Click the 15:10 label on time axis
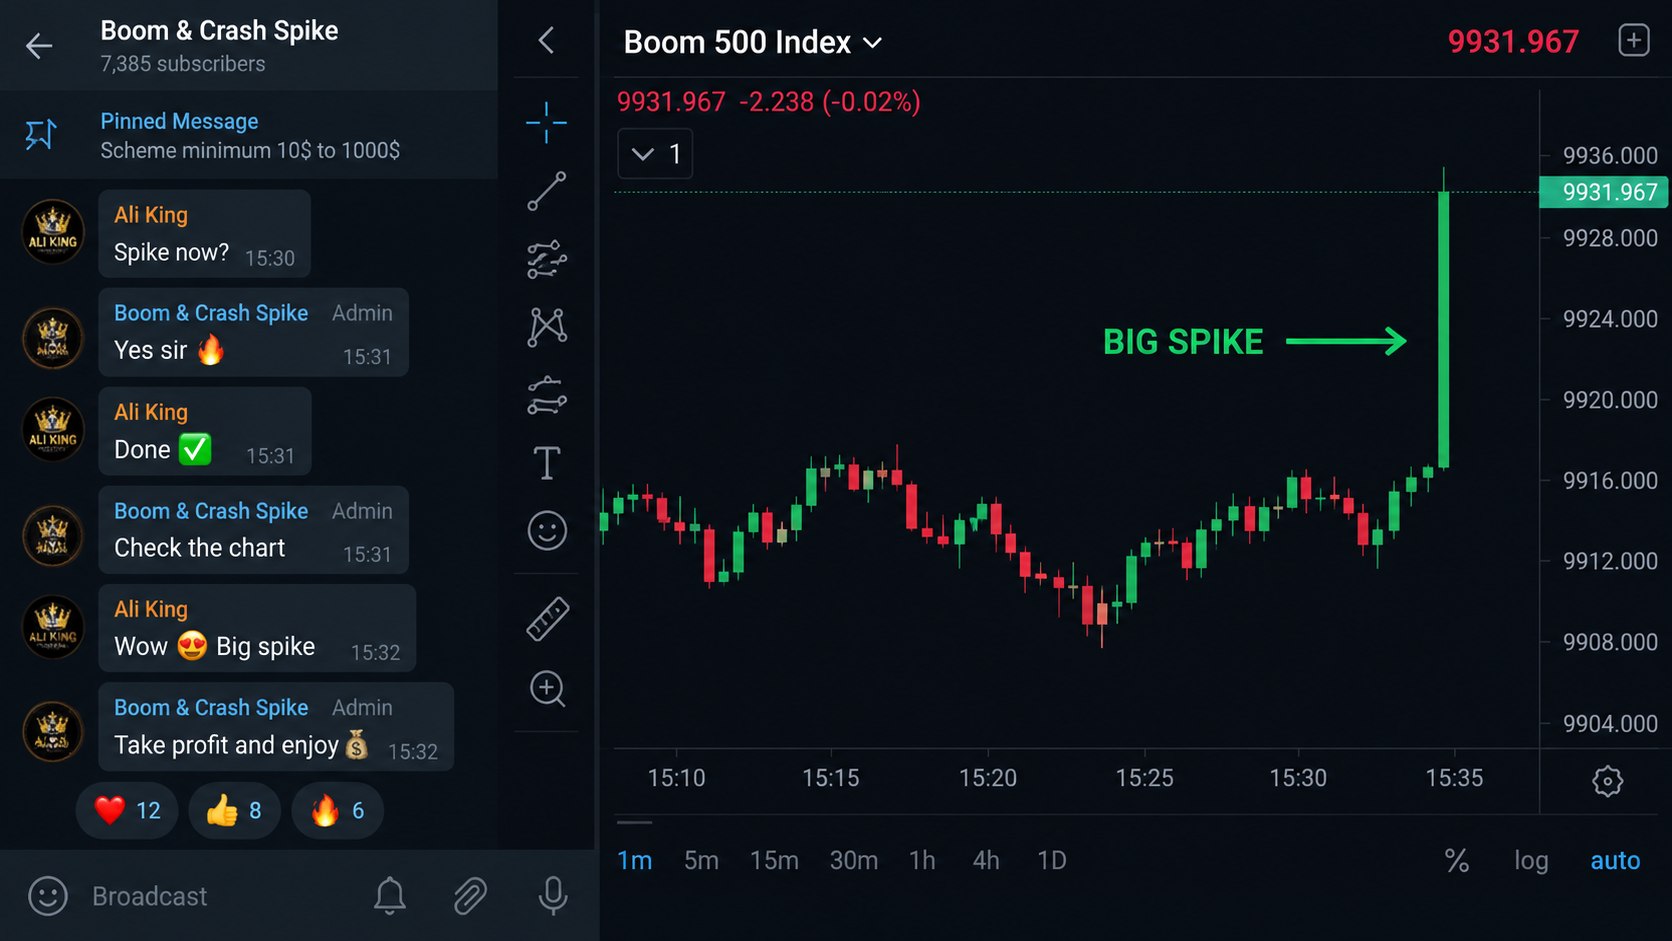 [x=677, y=778]
